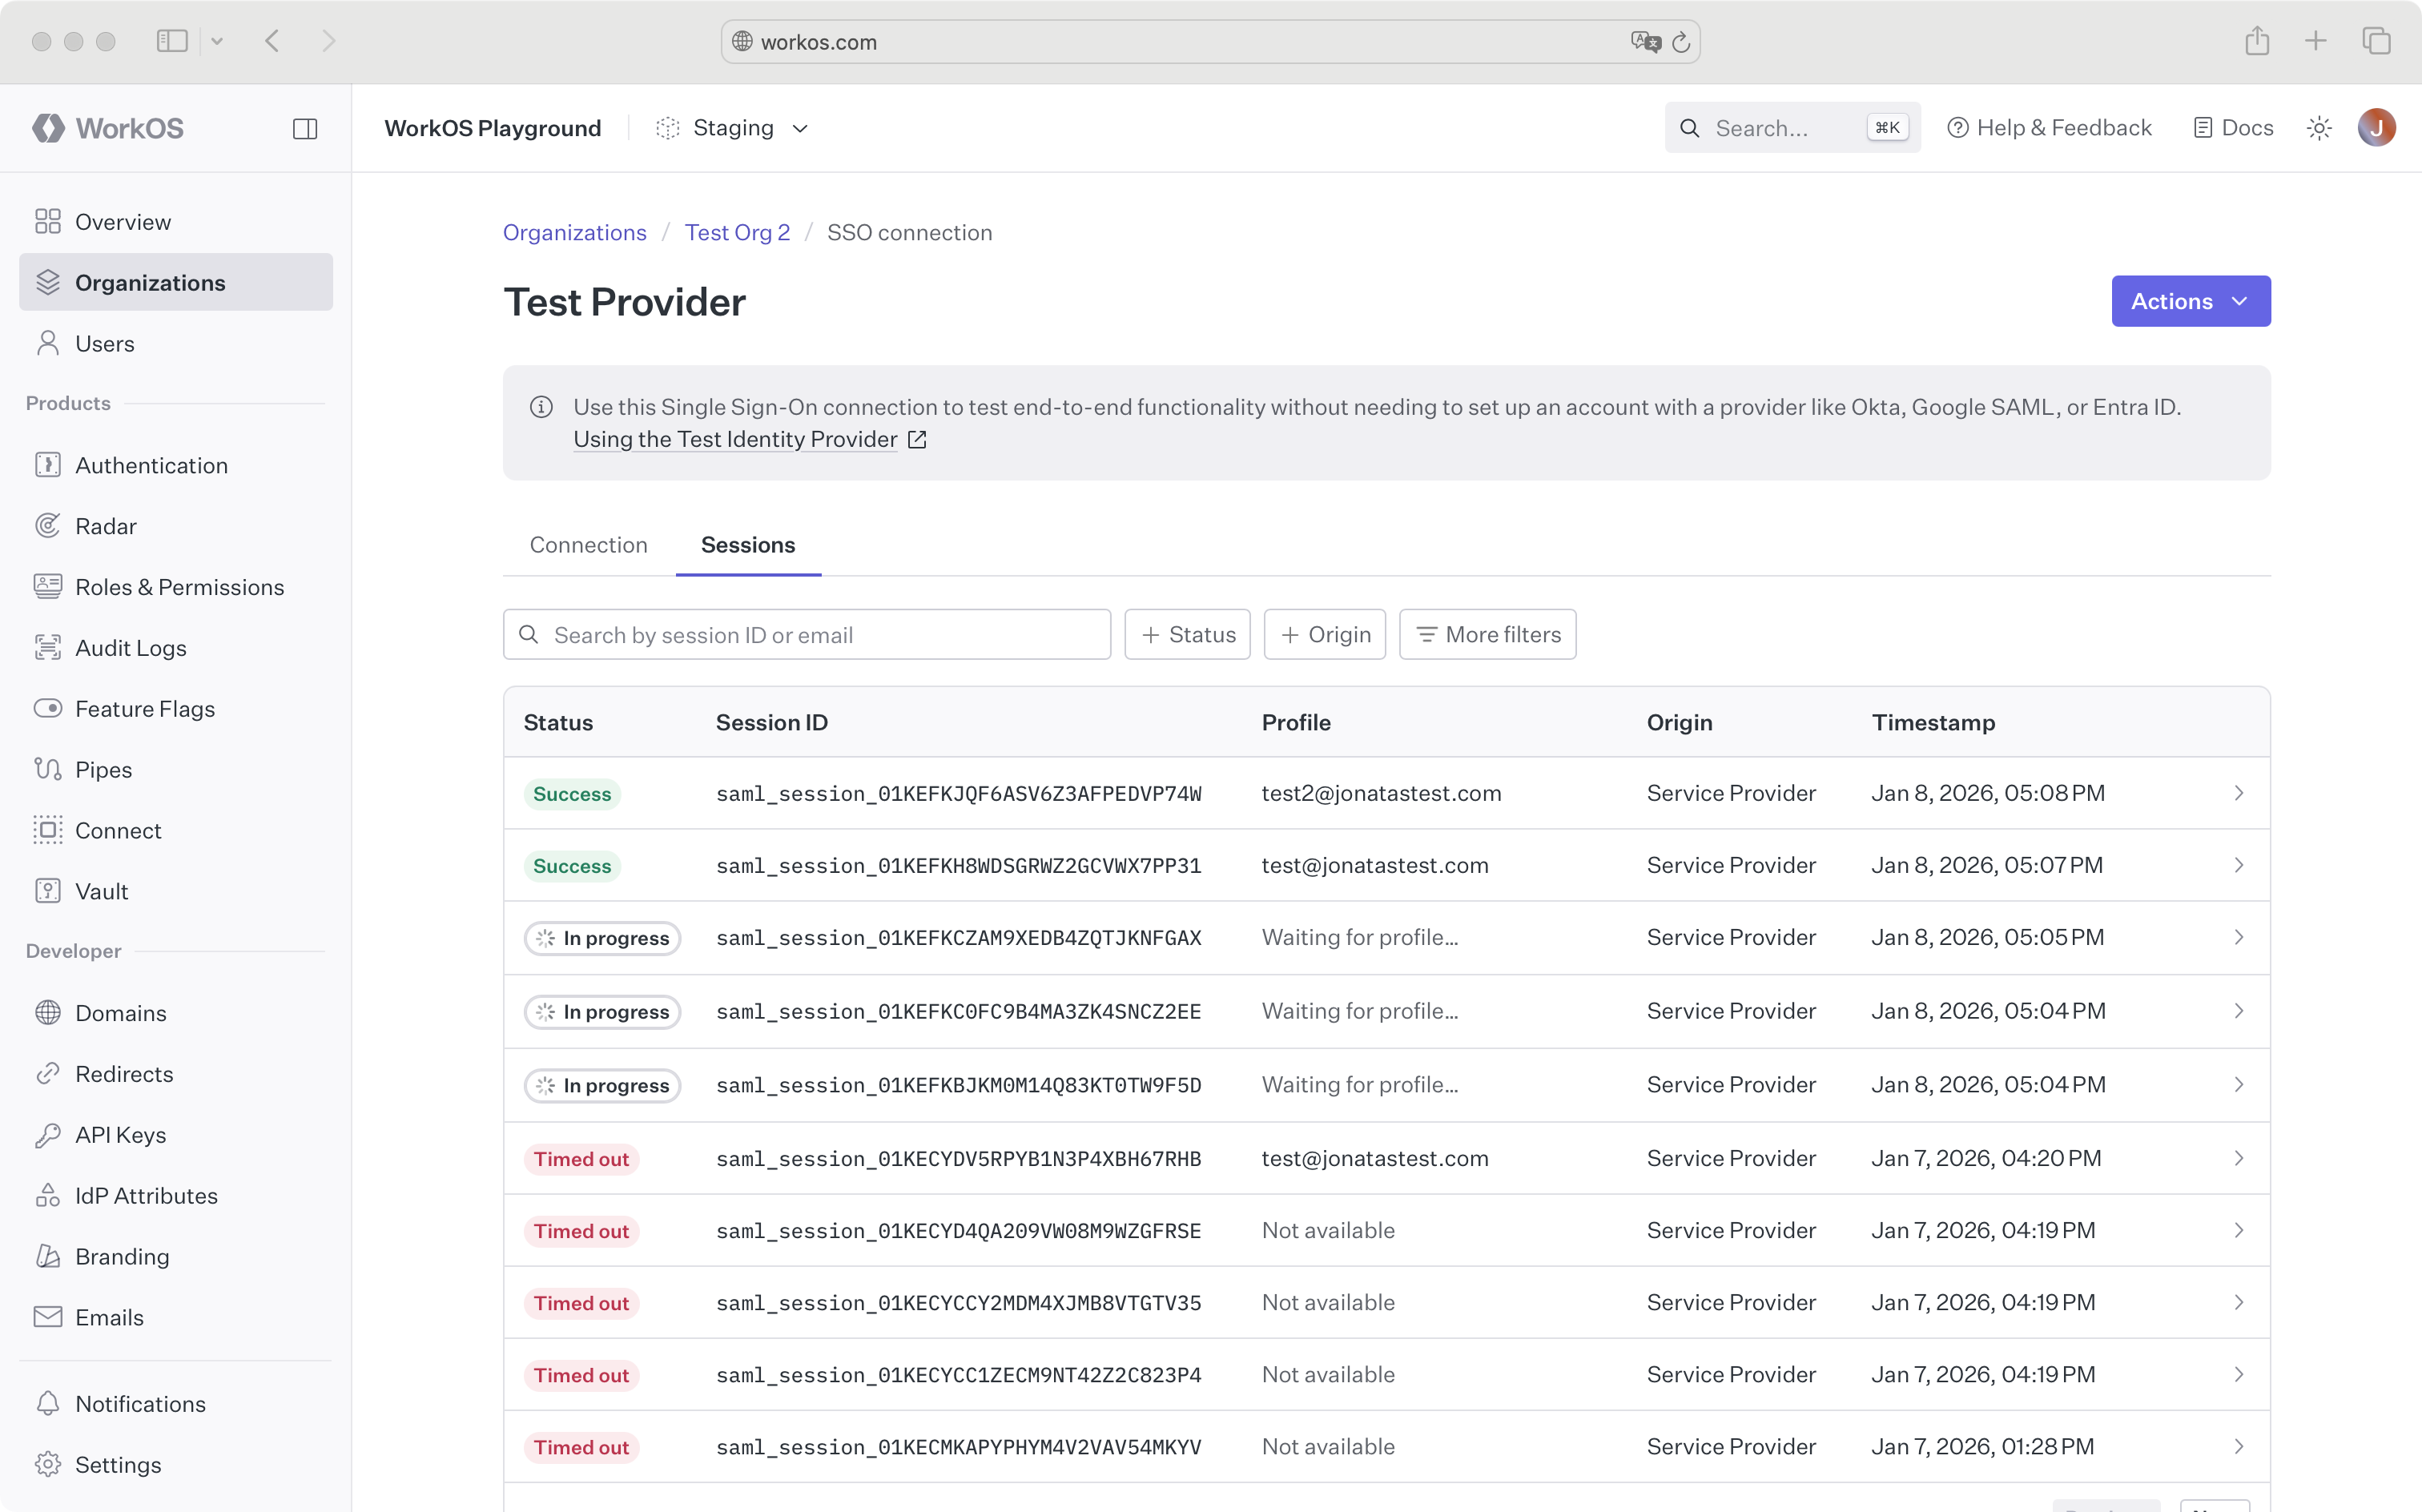2422x1512 pixels.
Task: Open the Actions dropdown button
Action: [x=2190, y=301]
